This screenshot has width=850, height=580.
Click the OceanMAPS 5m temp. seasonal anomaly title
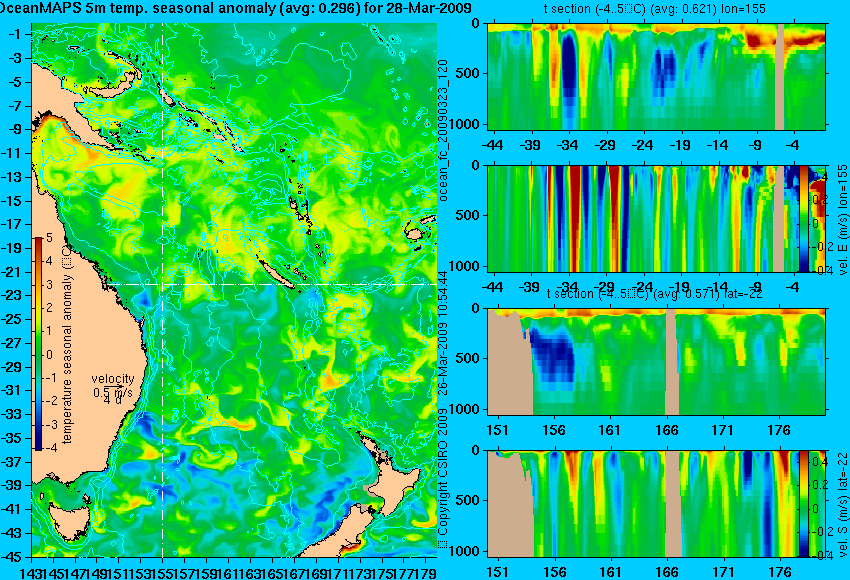coord(236,9)
